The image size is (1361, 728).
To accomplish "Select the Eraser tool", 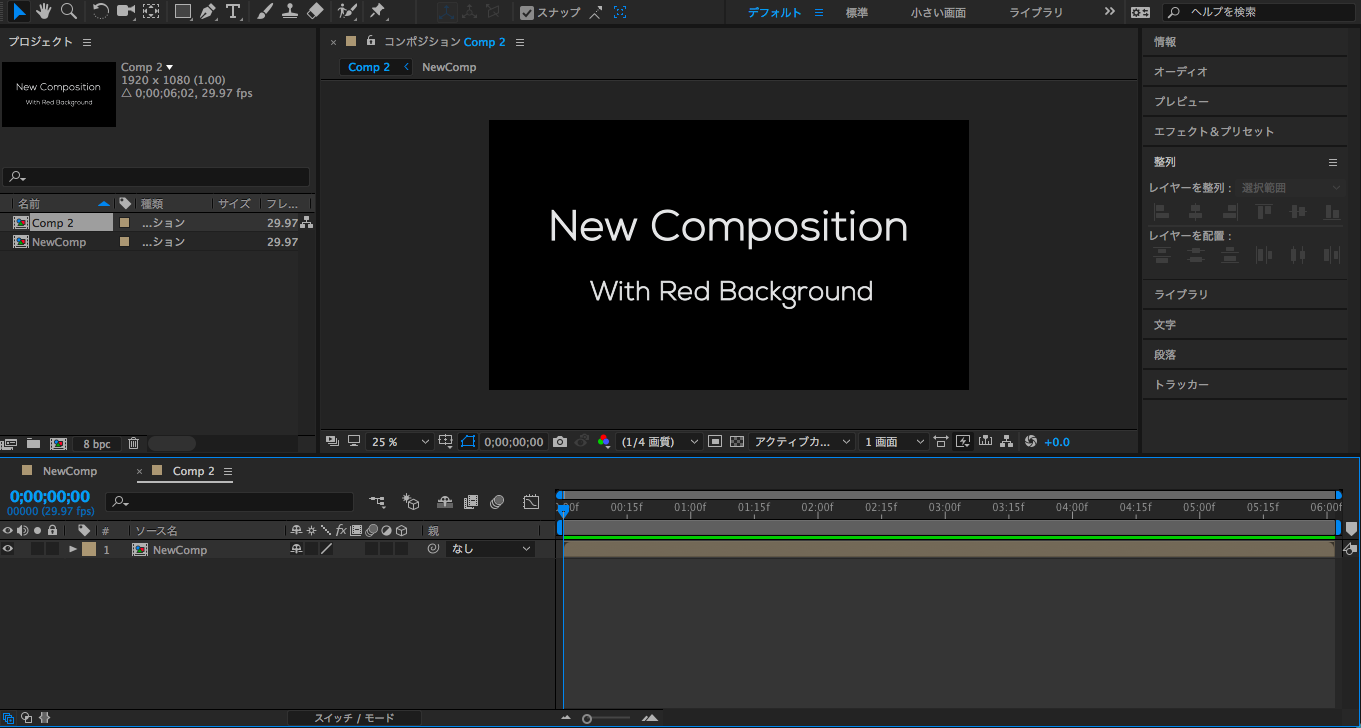I will click(315, 12).
